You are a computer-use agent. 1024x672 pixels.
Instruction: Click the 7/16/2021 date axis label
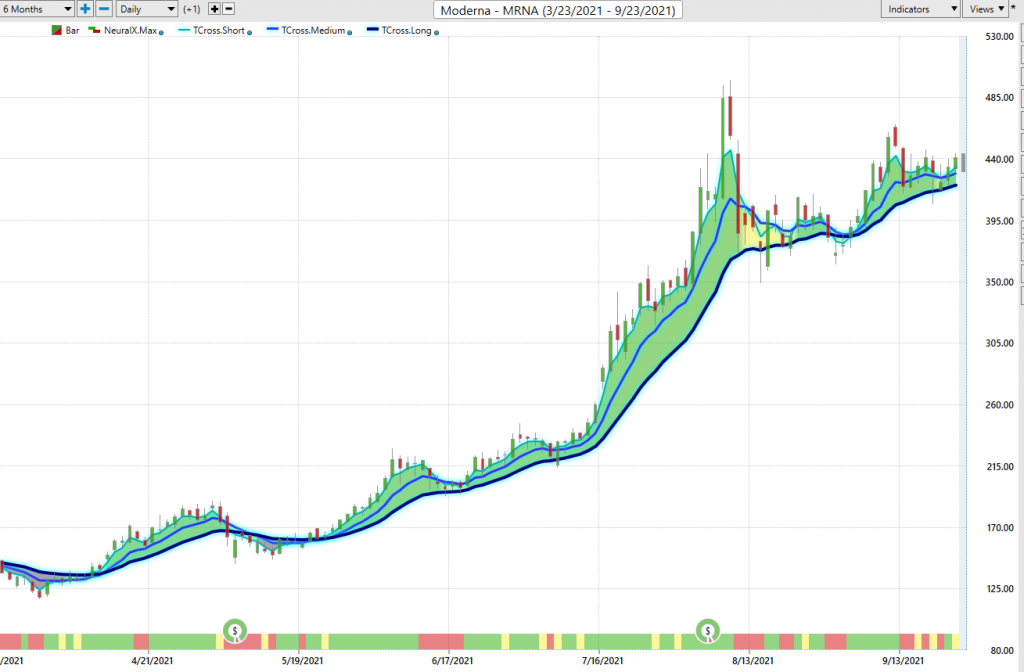(603, 661)
